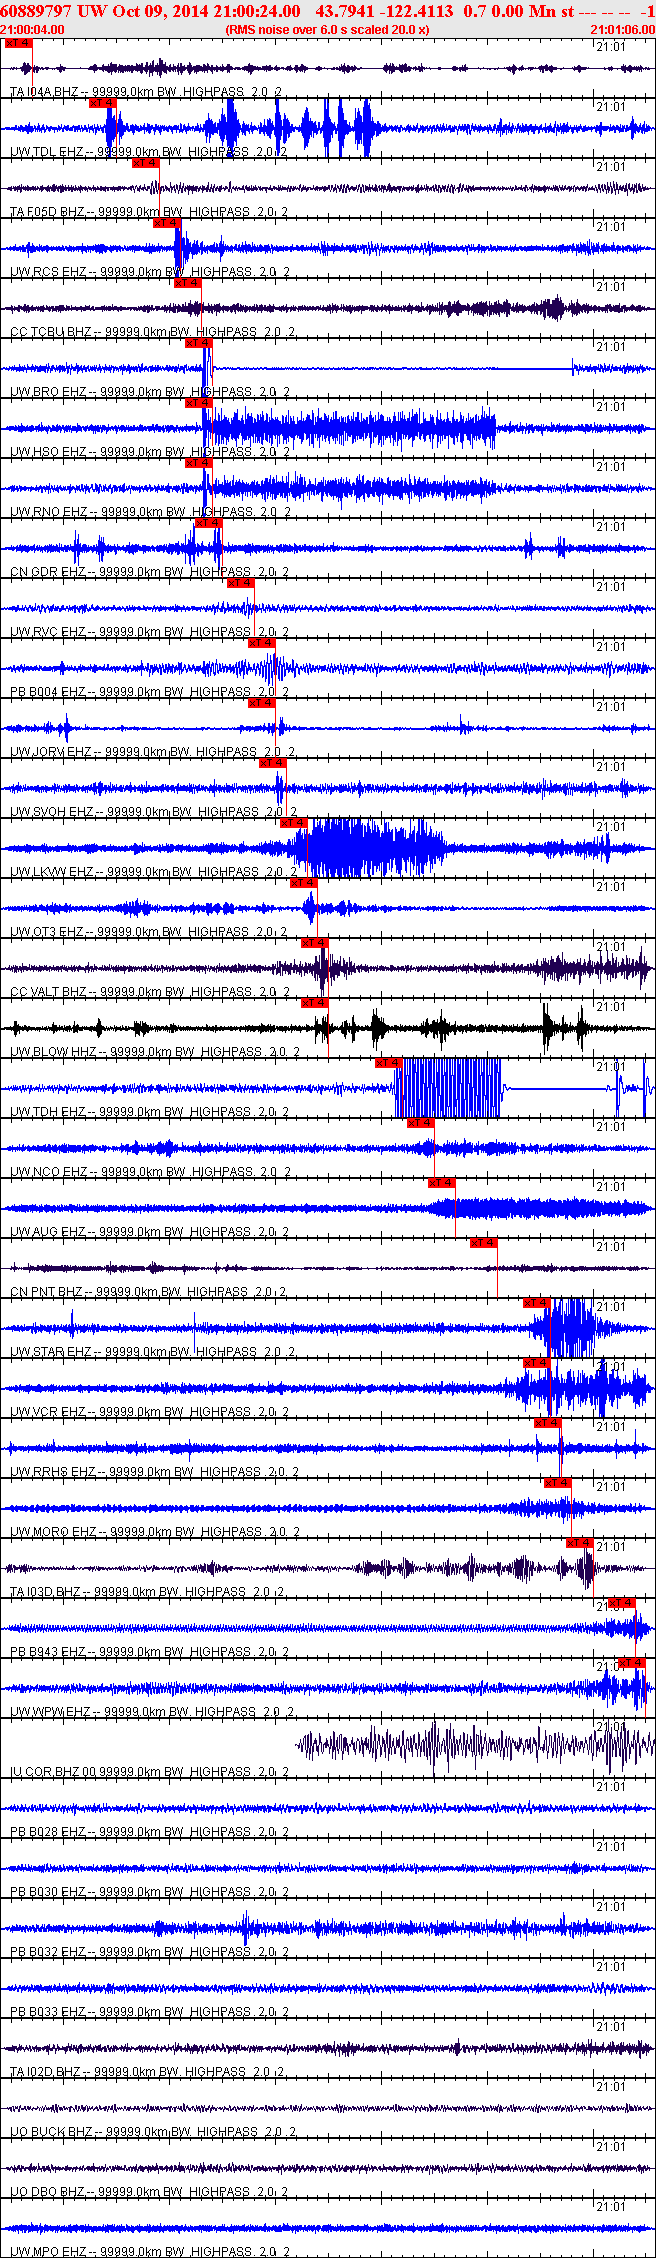Select the RMS noise scaling note
Screen dimensions: 656x2258
(x=328, y=30)
